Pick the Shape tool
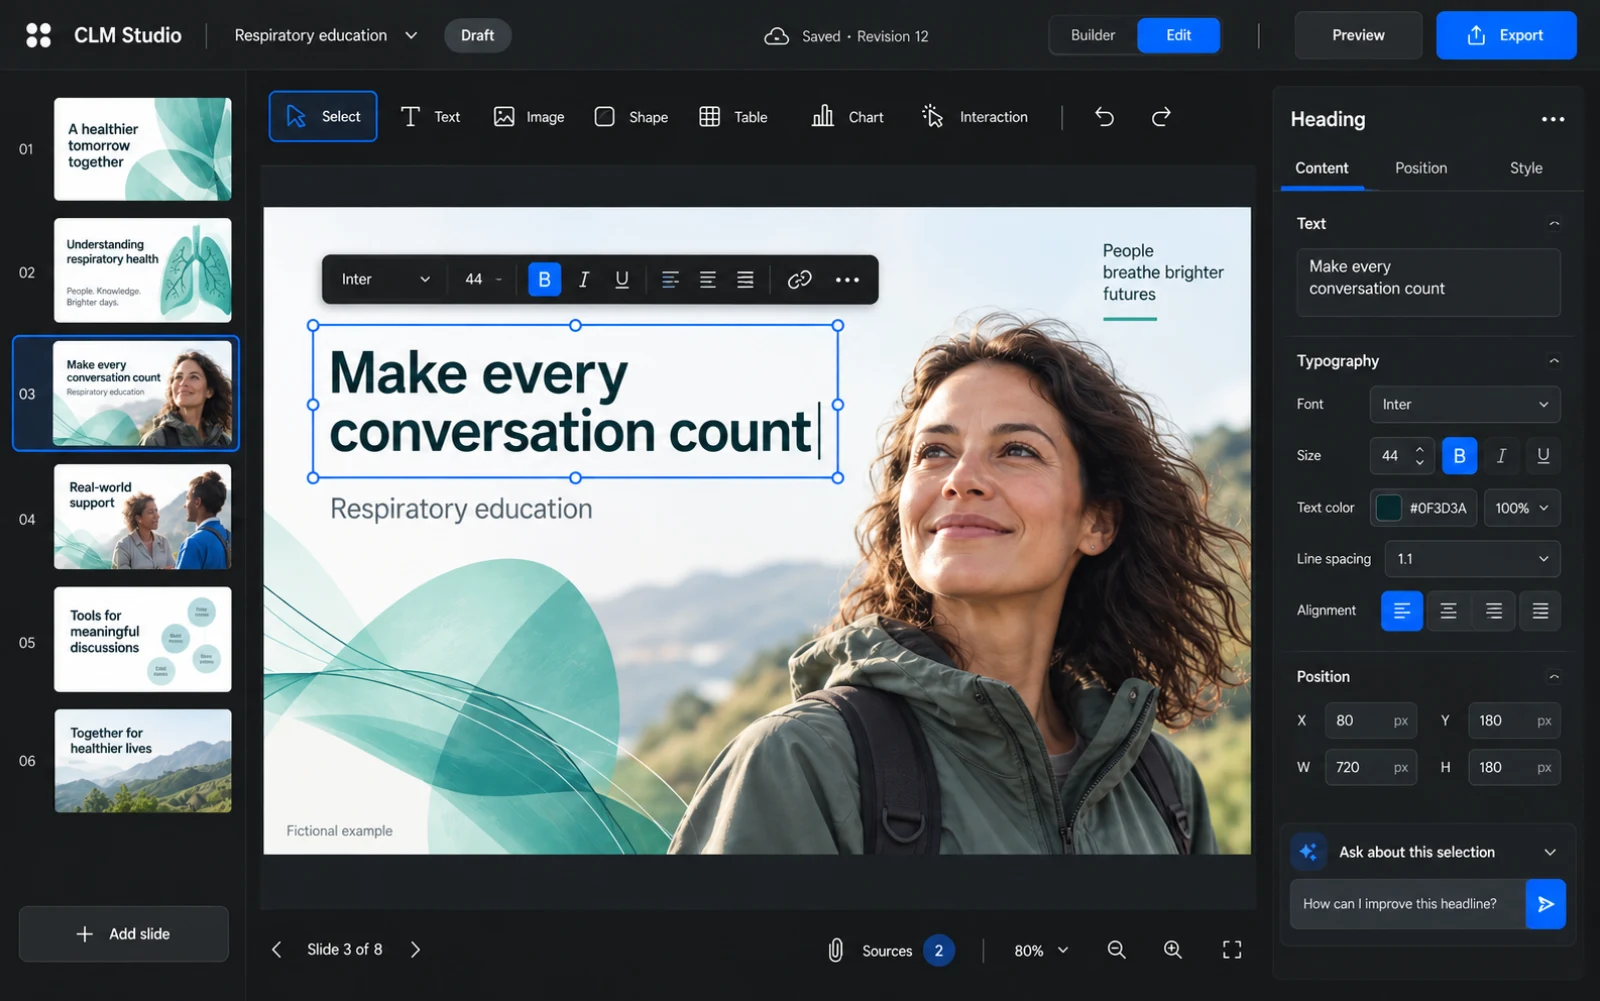 (x=631, y=117)
